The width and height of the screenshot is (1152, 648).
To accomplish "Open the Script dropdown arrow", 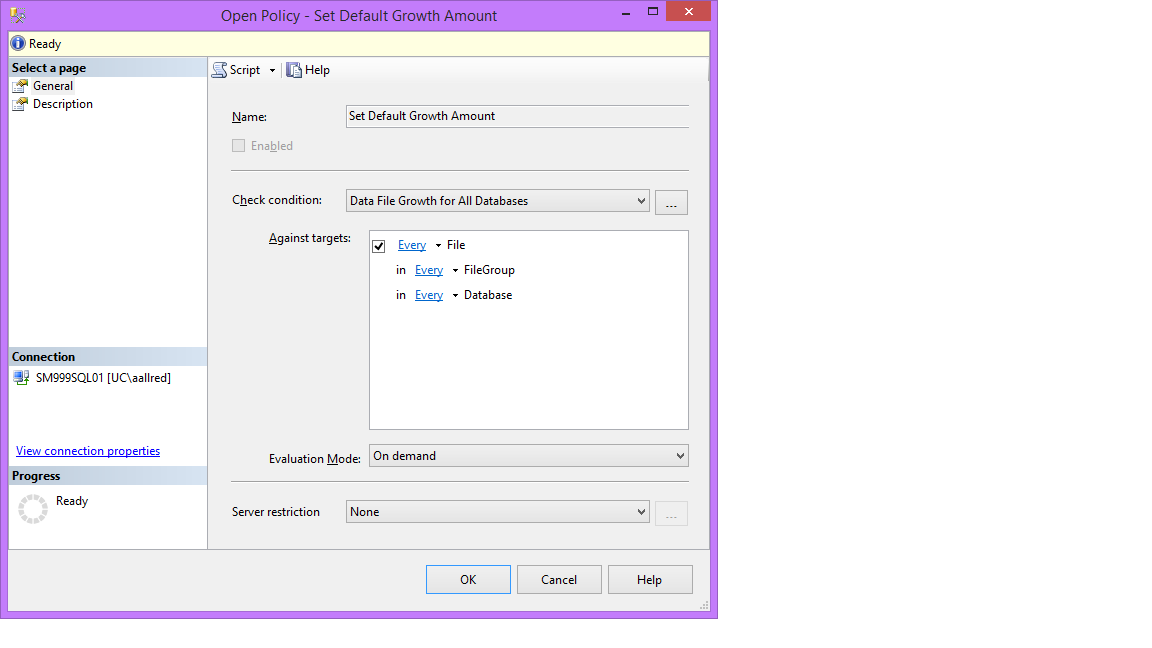I will (x=272, y=70).
